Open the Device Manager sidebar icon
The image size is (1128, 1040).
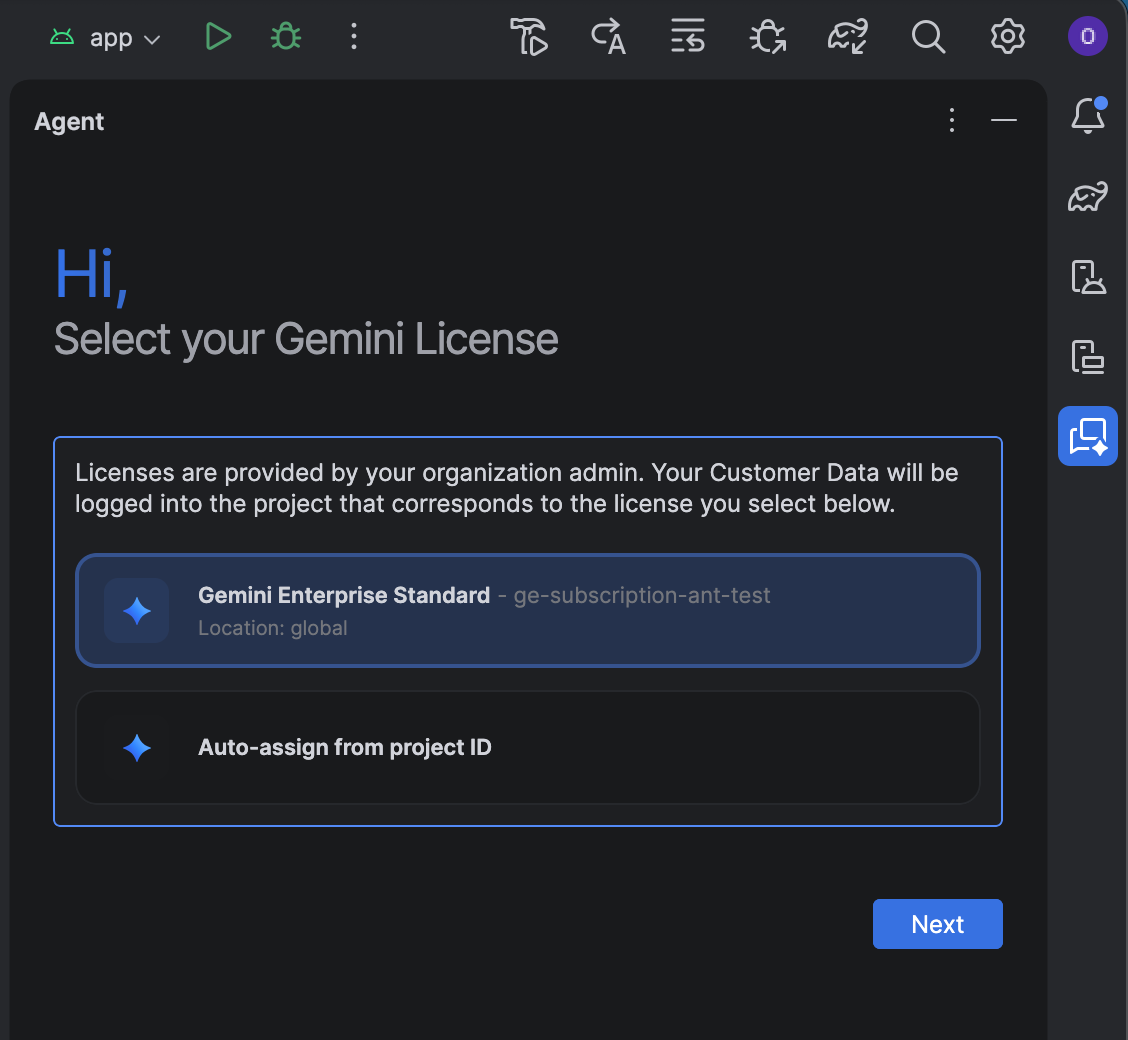[x=1088, y=277]
